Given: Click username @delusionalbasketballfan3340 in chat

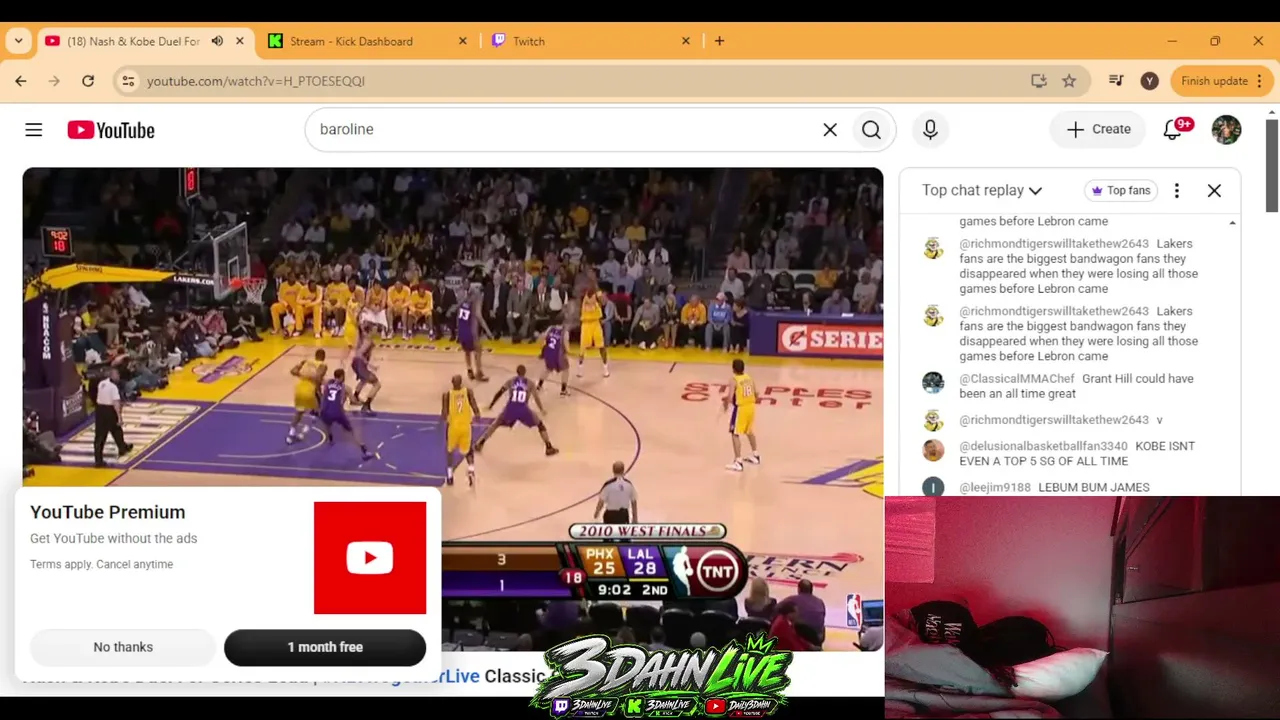Looking at the screenshot, I should [x=1043, y=446].
